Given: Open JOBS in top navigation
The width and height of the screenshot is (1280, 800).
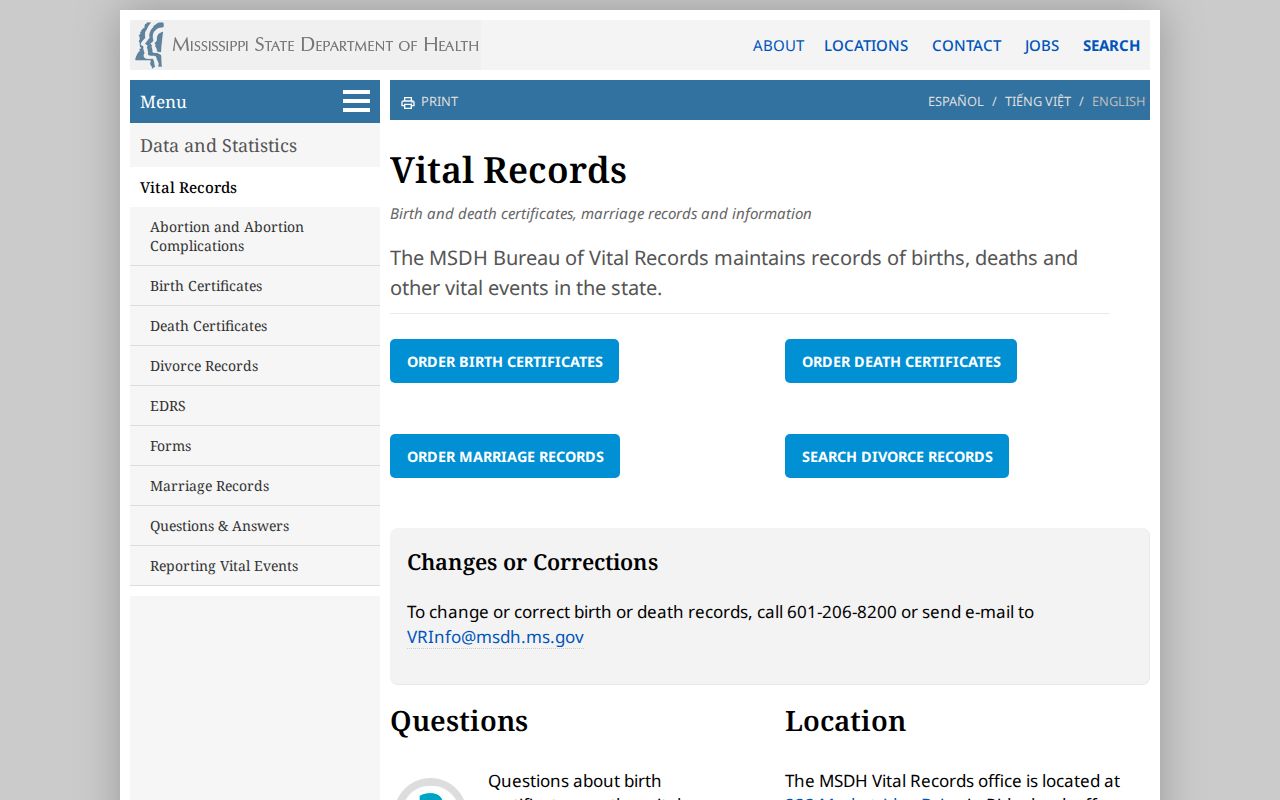Looking at the screenshot, I should (x=1041, y=45).
